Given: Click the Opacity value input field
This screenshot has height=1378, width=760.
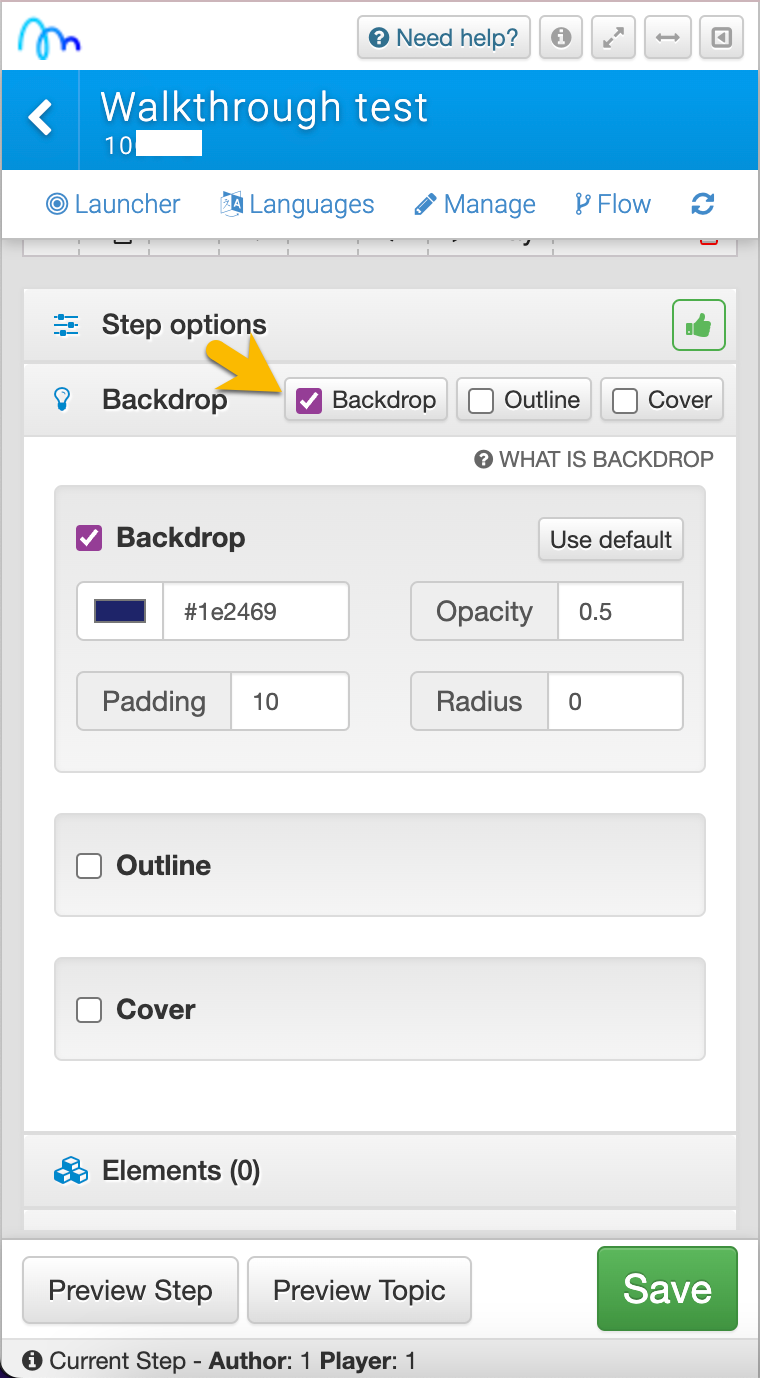Looking at the screenshot, I should [619, 611].
